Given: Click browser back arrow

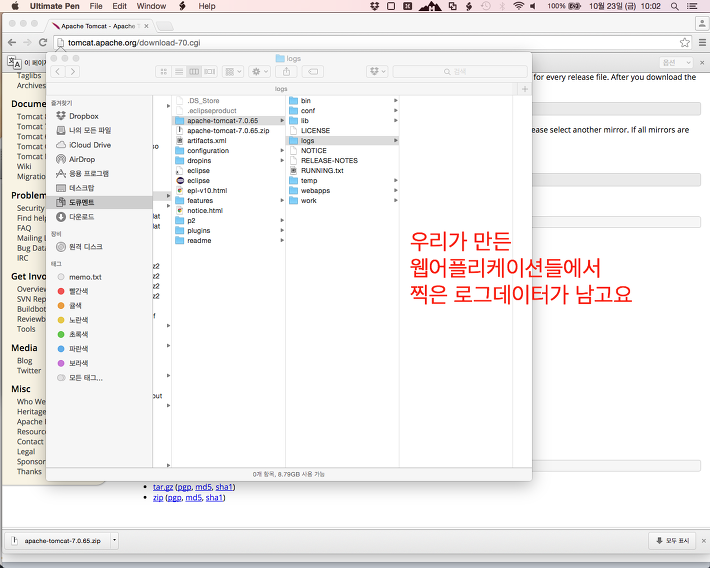Looking at the screenshot, I should tap(12, 43).
